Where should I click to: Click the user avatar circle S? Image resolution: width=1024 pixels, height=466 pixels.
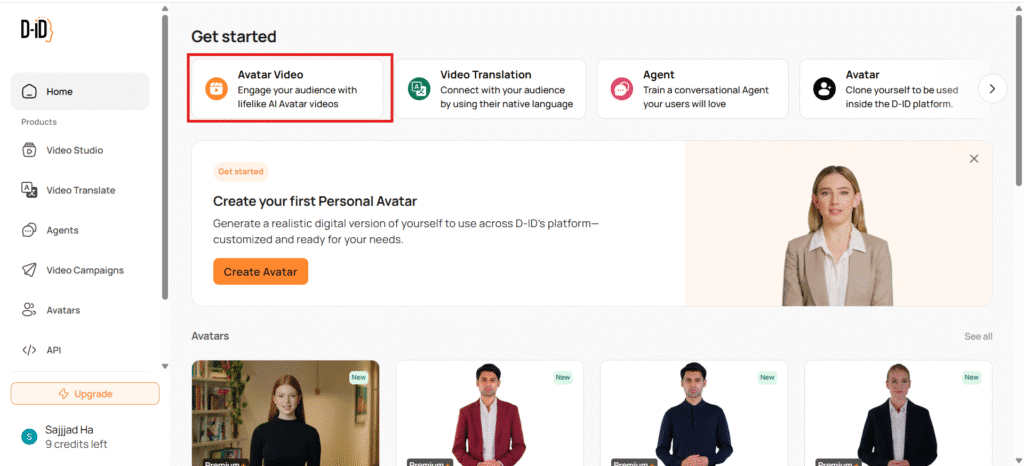29,437
